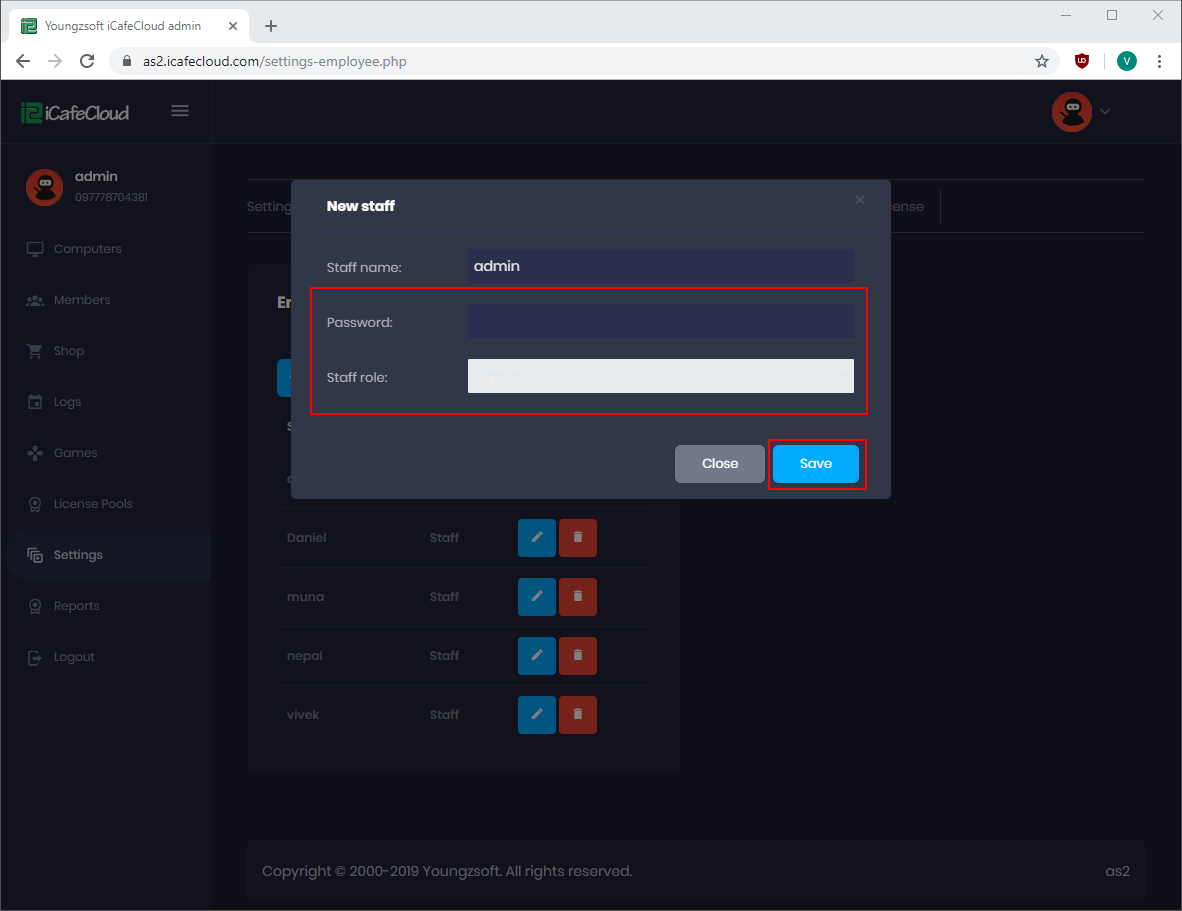Viewport: 1182px width, 911px height.
Task: Click the Staff name text field
Action: click(660, 266)
